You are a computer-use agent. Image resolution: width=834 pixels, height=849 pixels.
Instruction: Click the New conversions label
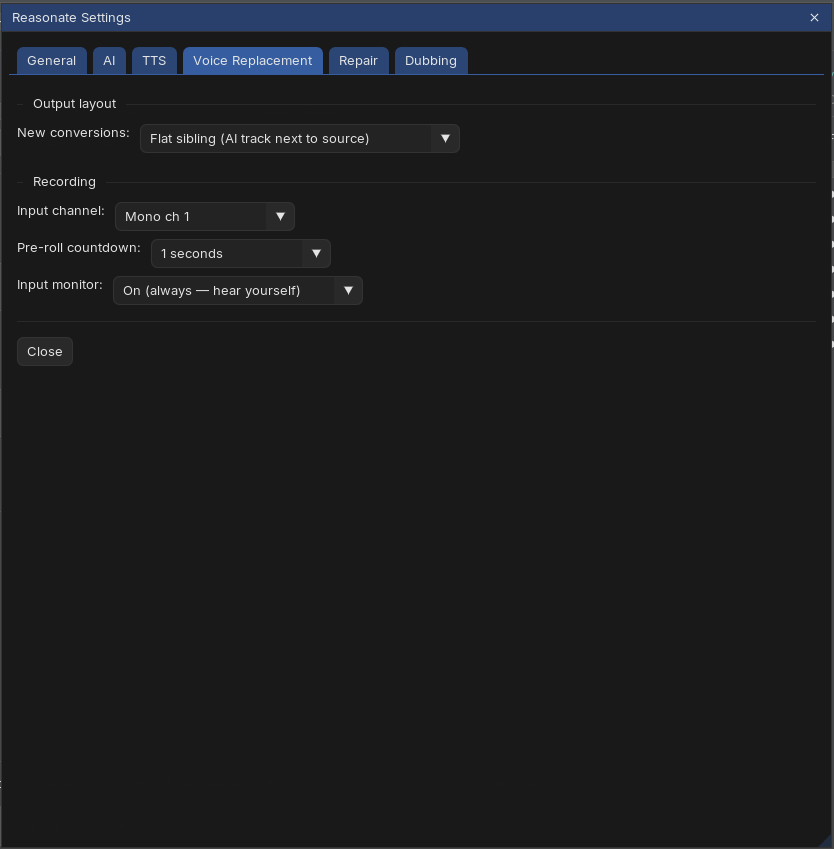[73, 133]
